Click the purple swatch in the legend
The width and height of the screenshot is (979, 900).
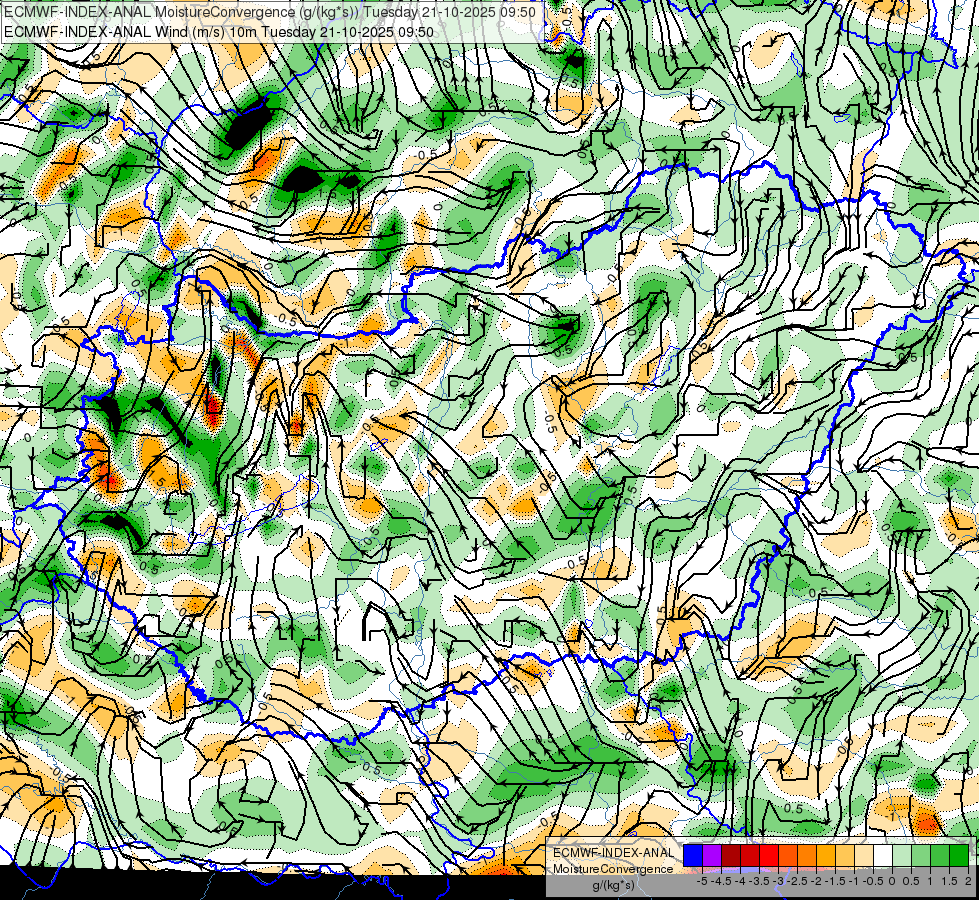(712, 856)
